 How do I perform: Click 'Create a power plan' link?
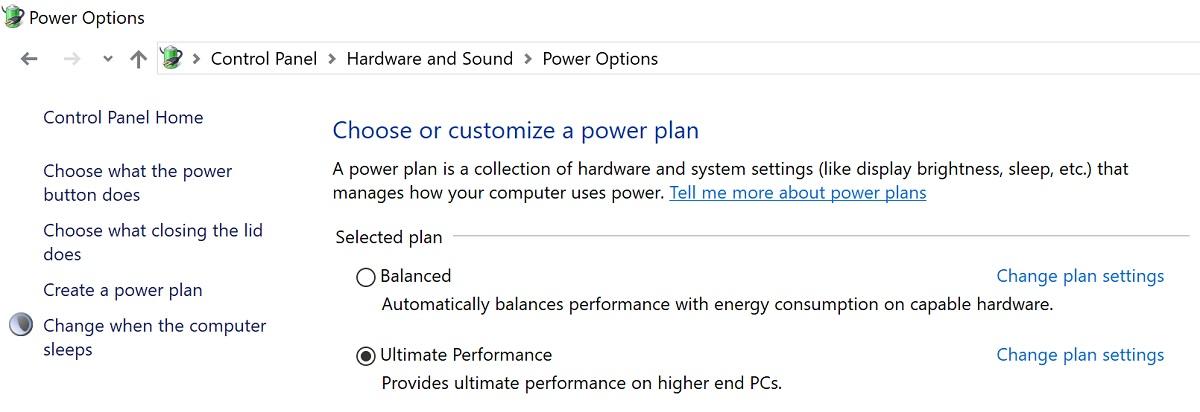(x=122, y=290)
